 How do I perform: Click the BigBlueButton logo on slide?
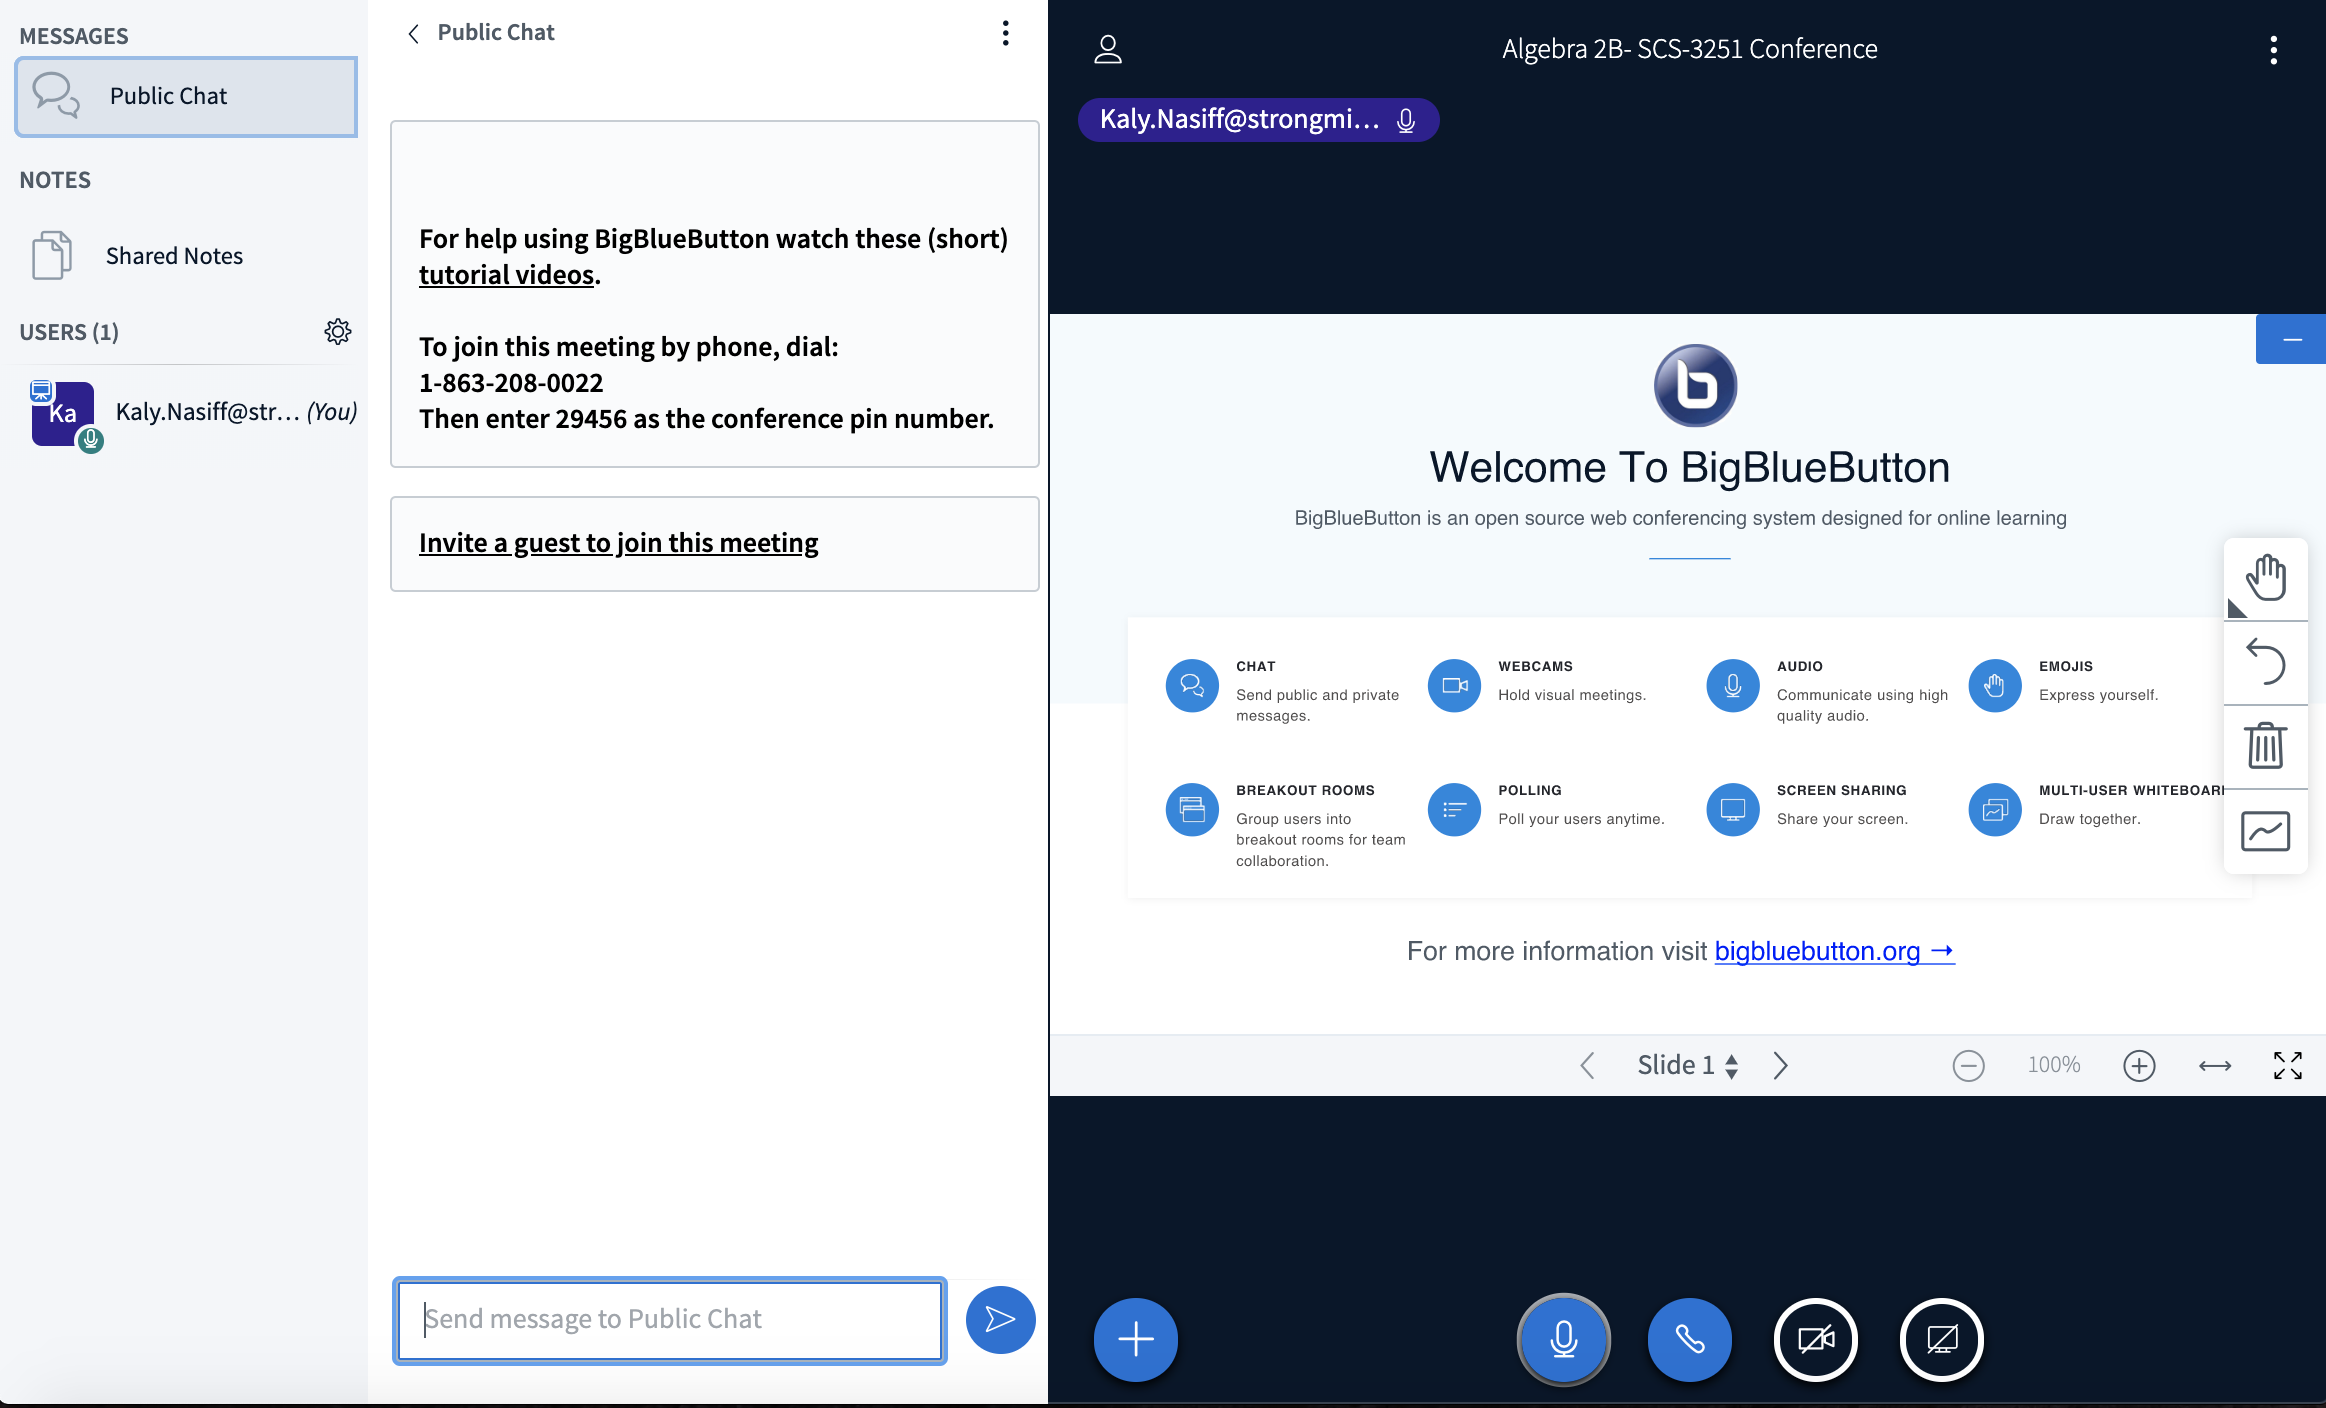pos(1696,386)
